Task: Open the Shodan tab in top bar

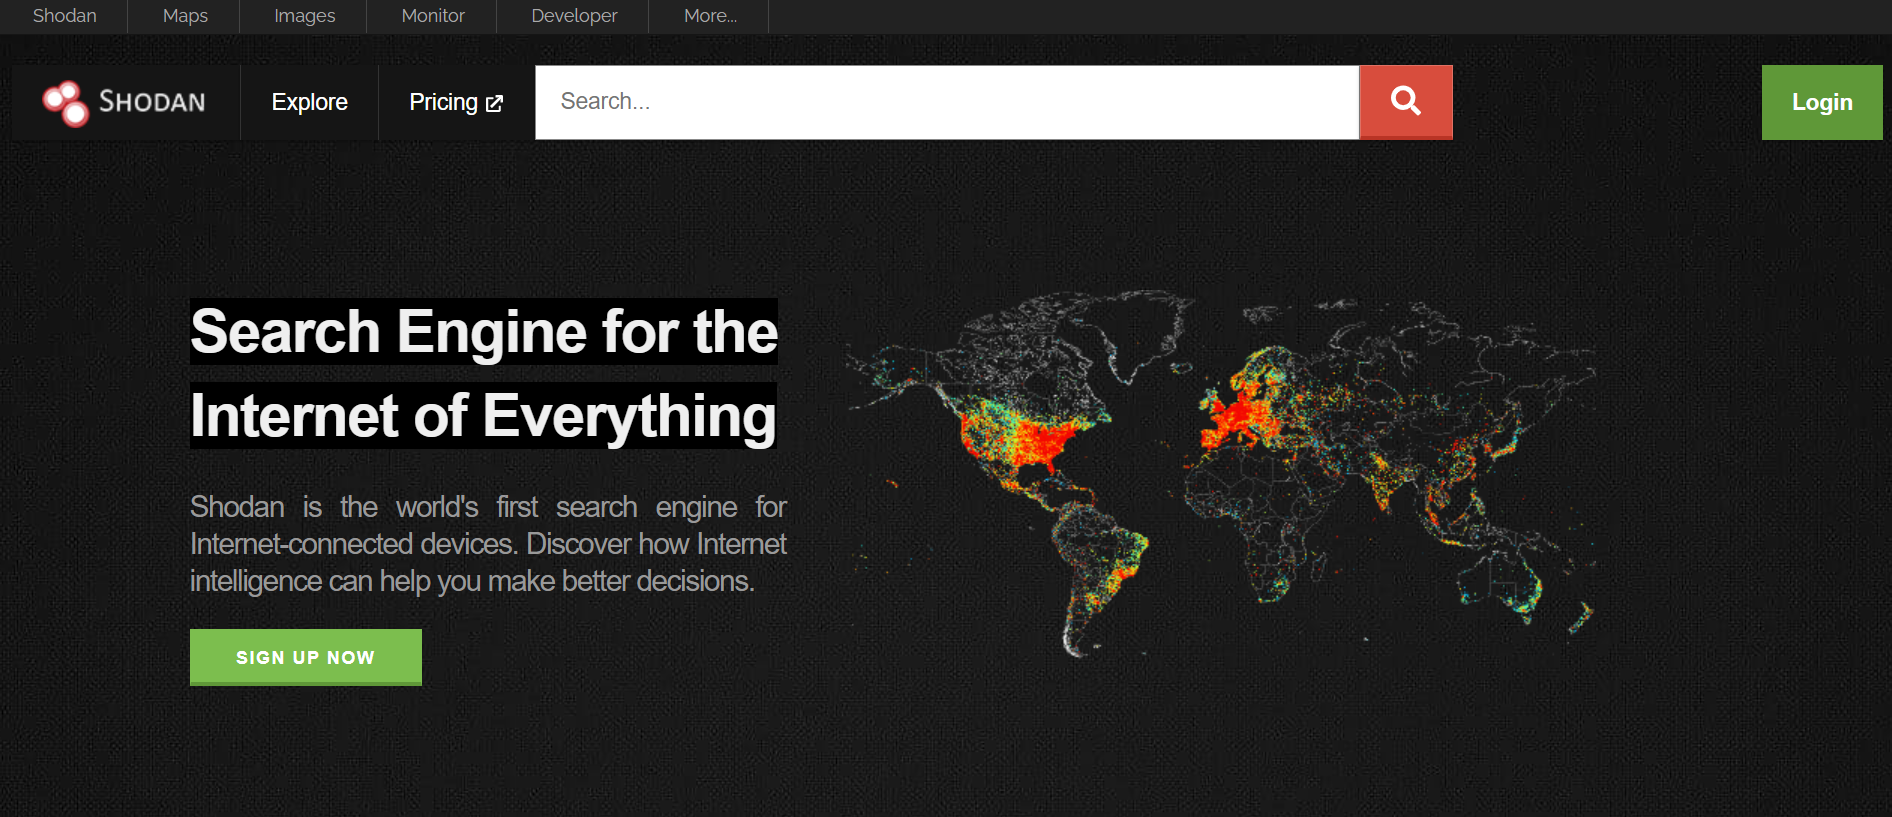Action: point(65,16)
